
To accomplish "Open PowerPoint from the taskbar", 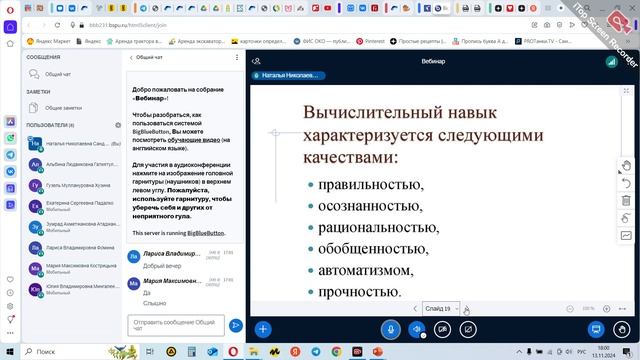I will point(378,351).
